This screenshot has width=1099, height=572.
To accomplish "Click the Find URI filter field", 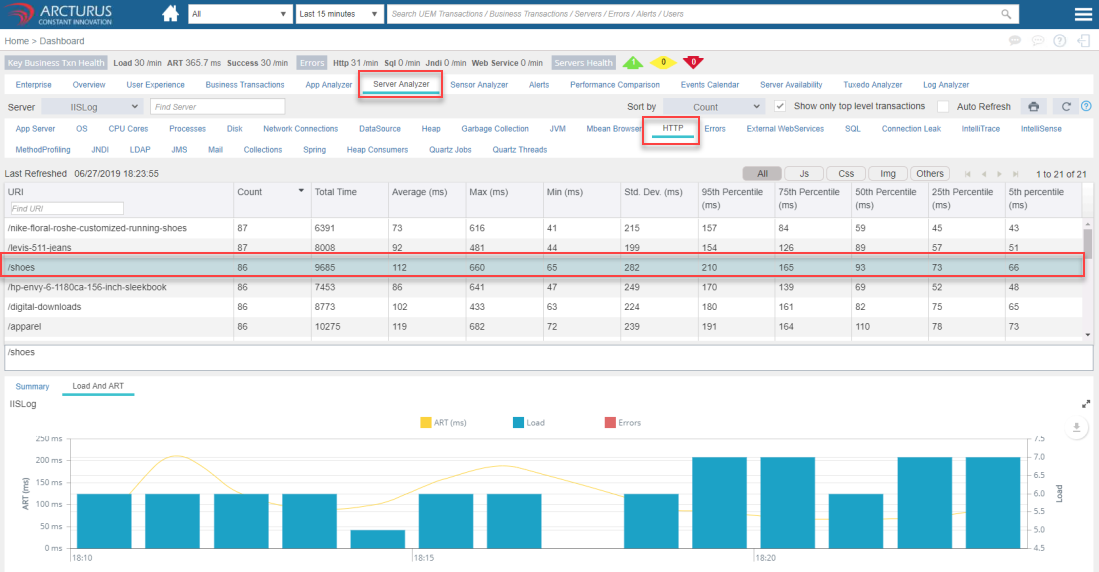I will click(66, 208).
